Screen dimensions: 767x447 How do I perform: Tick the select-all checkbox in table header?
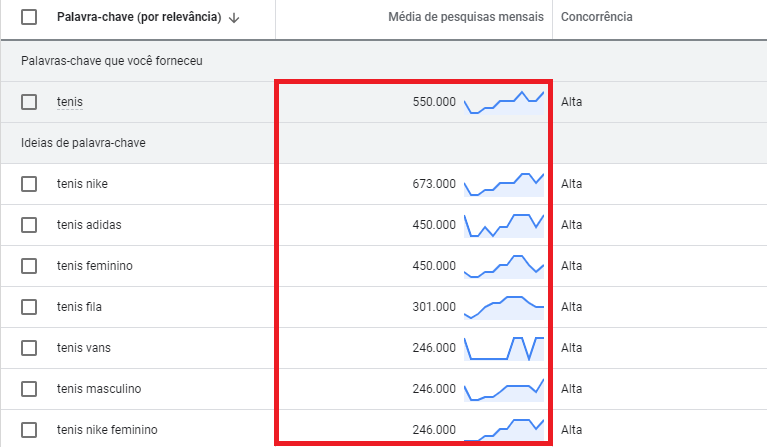click(29, 17)
